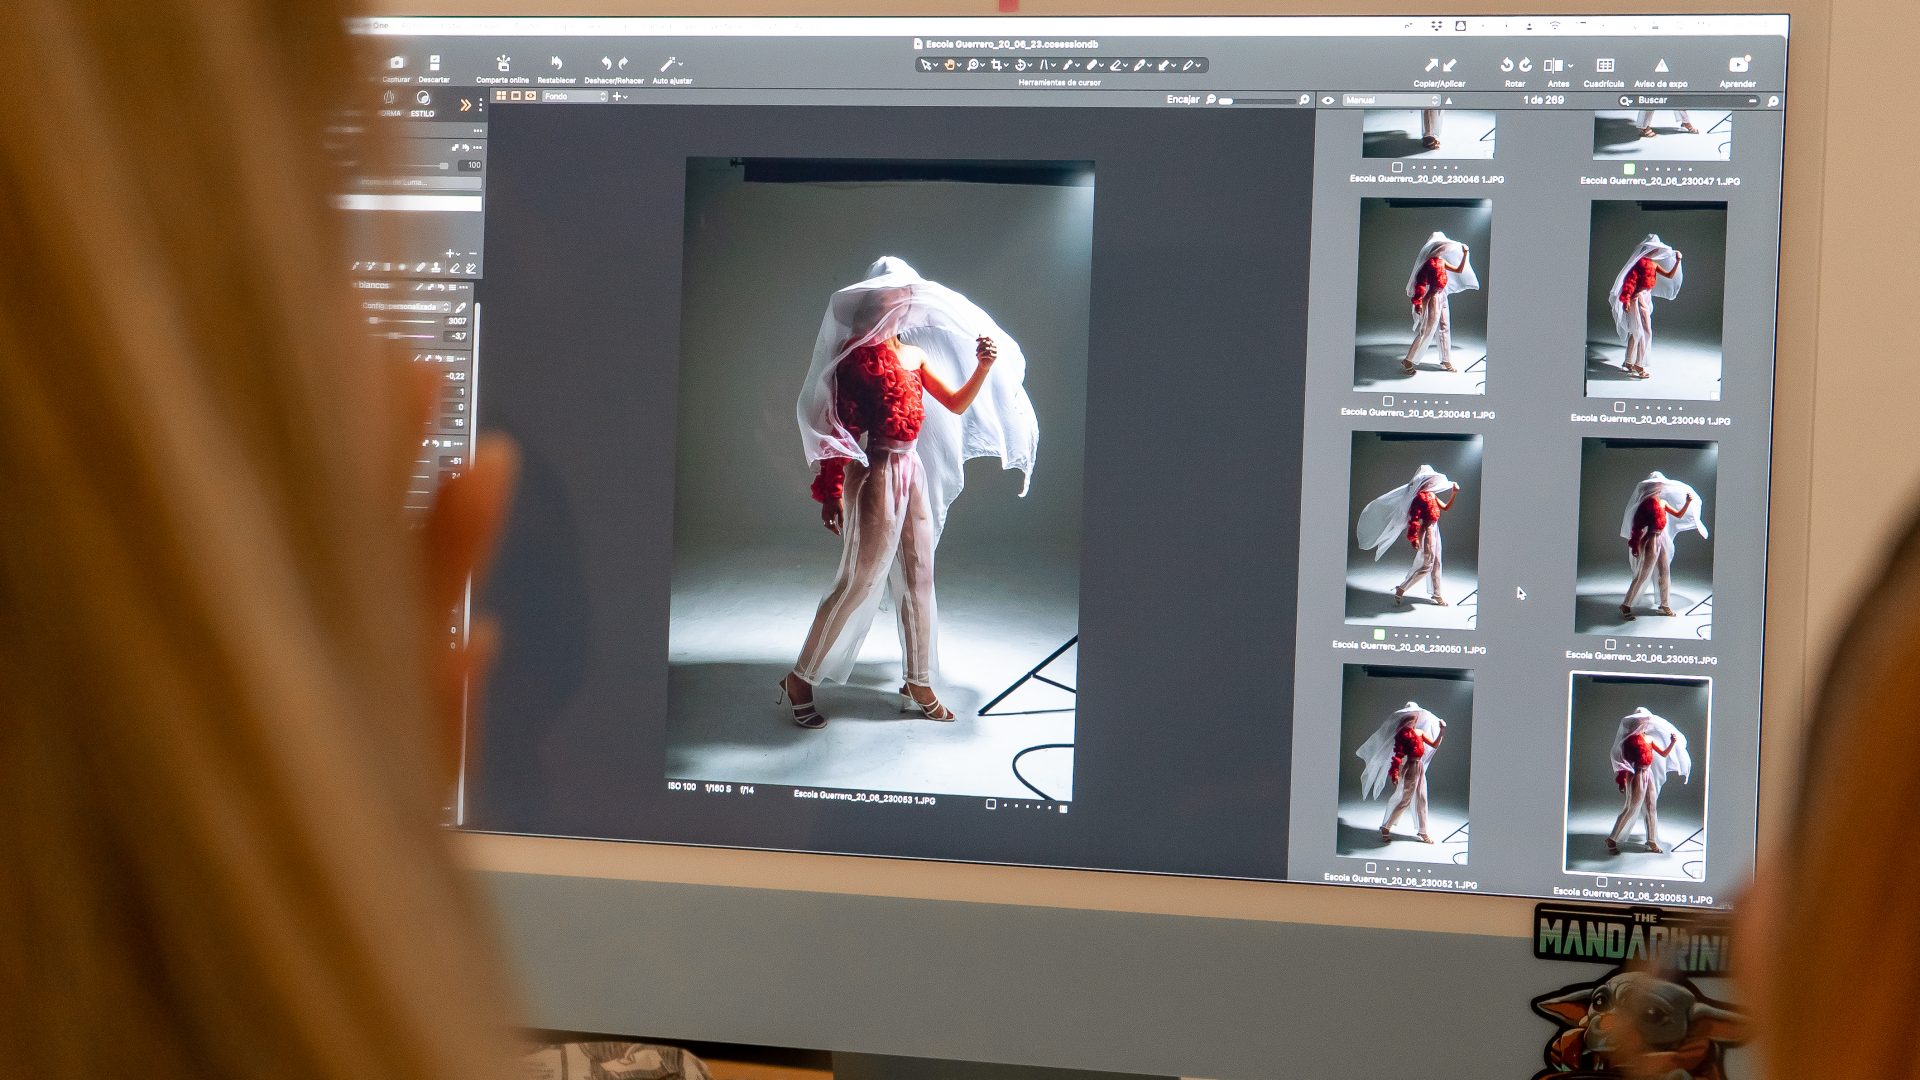Select the loupe zoom cursor tool
1920x1080 pixels.
coord(972,65)
